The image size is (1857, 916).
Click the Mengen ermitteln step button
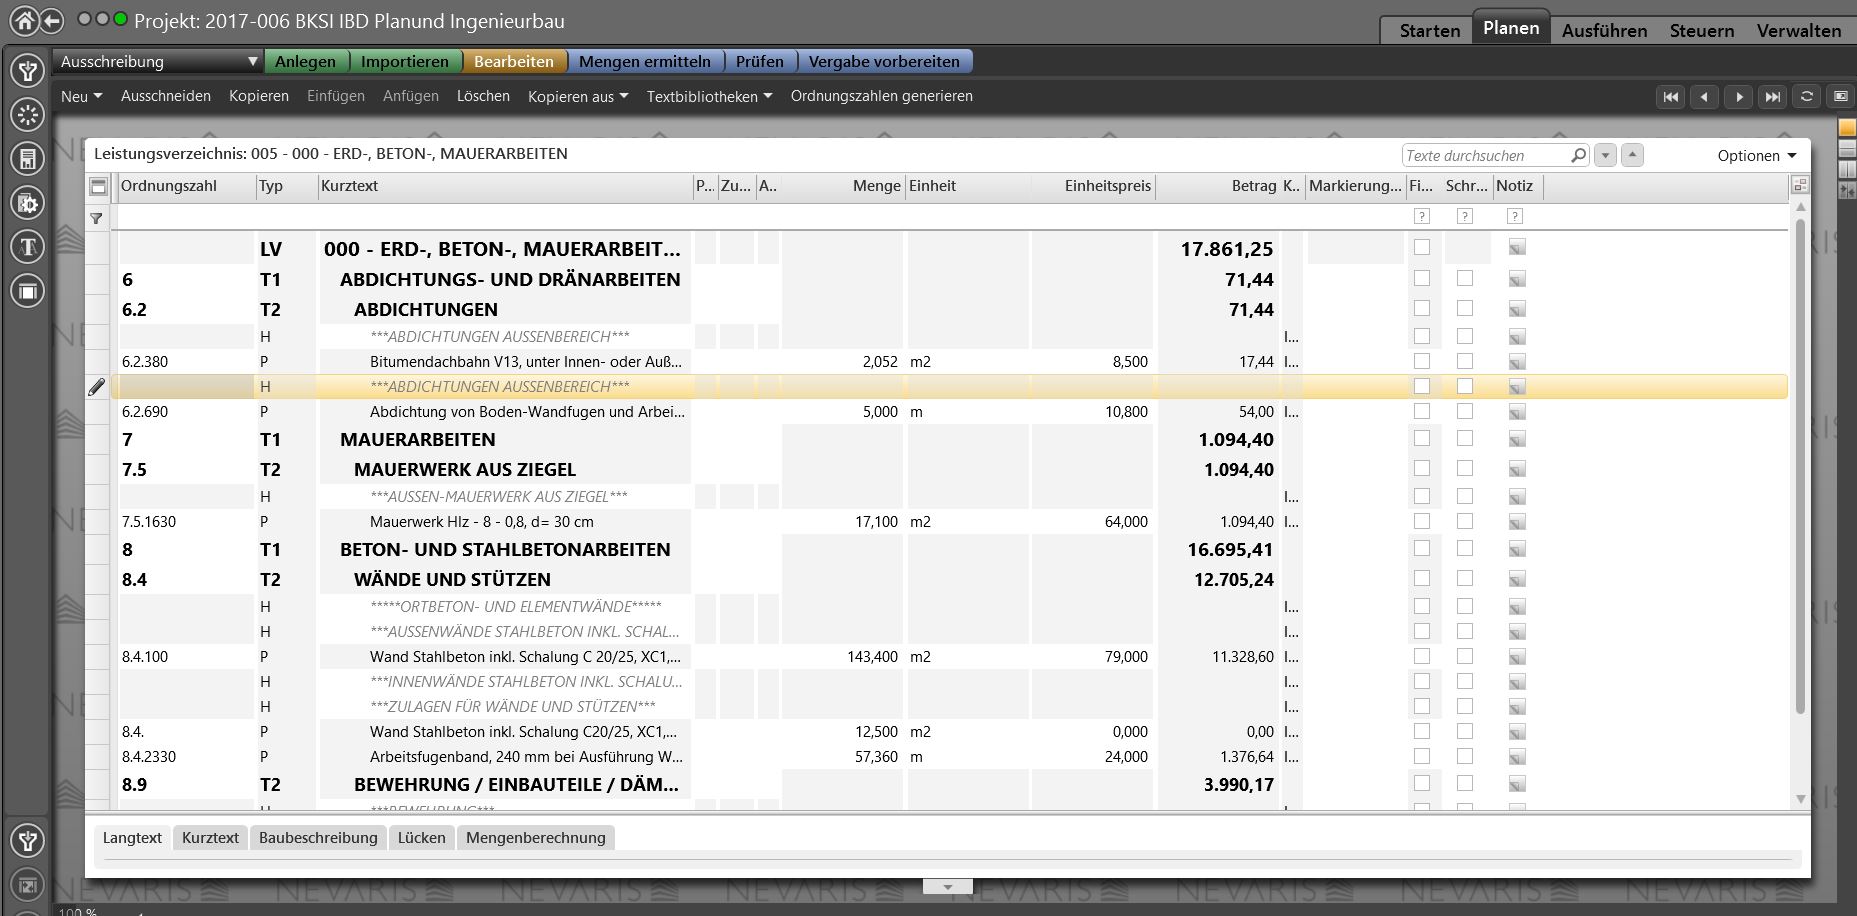click(x=644, y=62)
